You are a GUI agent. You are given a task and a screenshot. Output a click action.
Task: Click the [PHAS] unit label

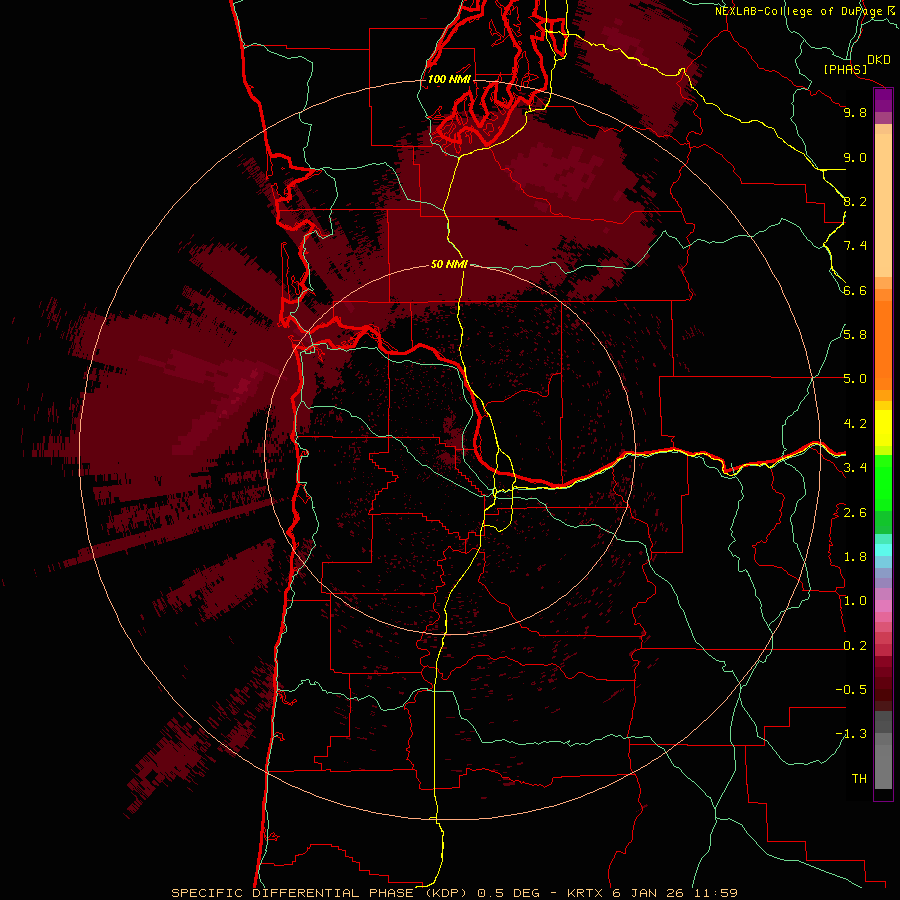point(845,69)
